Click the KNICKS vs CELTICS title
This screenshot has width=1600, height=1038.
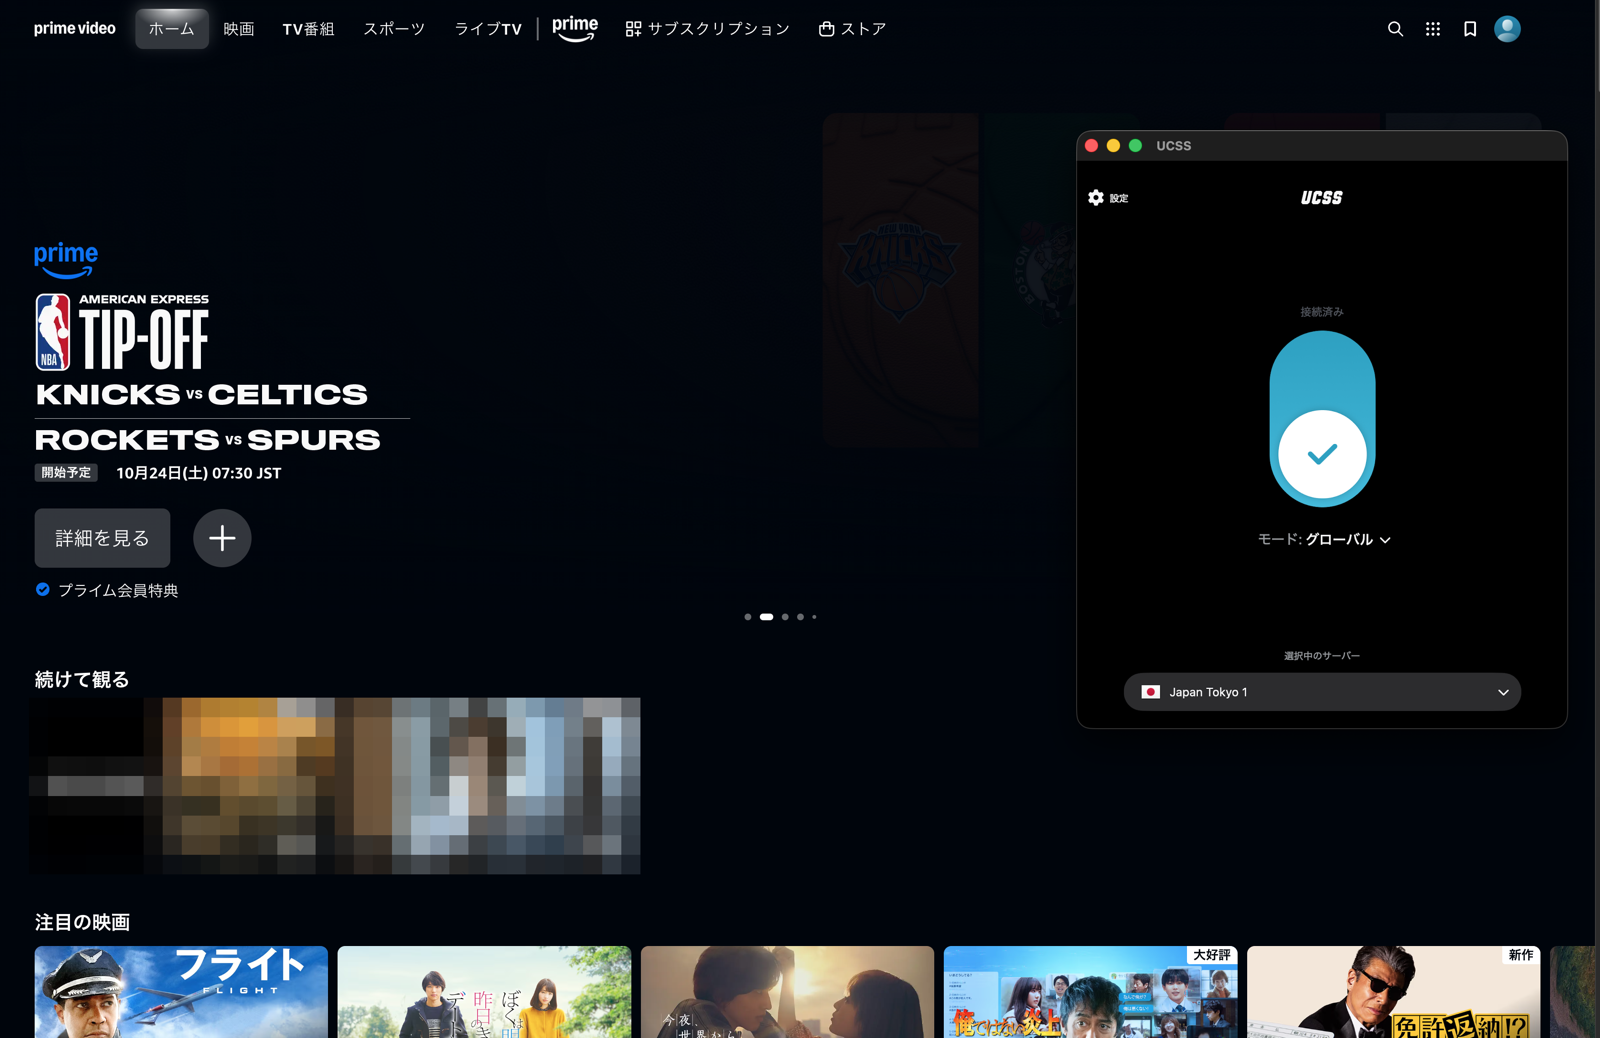click(201, 394)
